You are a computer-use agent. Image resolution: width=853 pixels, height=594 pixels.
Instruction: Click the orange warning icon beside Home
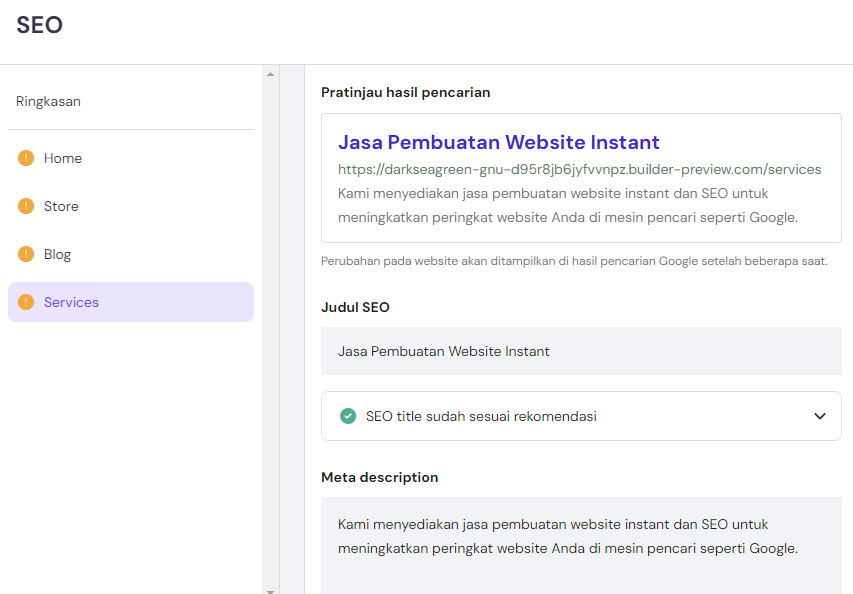coord(27,158)
